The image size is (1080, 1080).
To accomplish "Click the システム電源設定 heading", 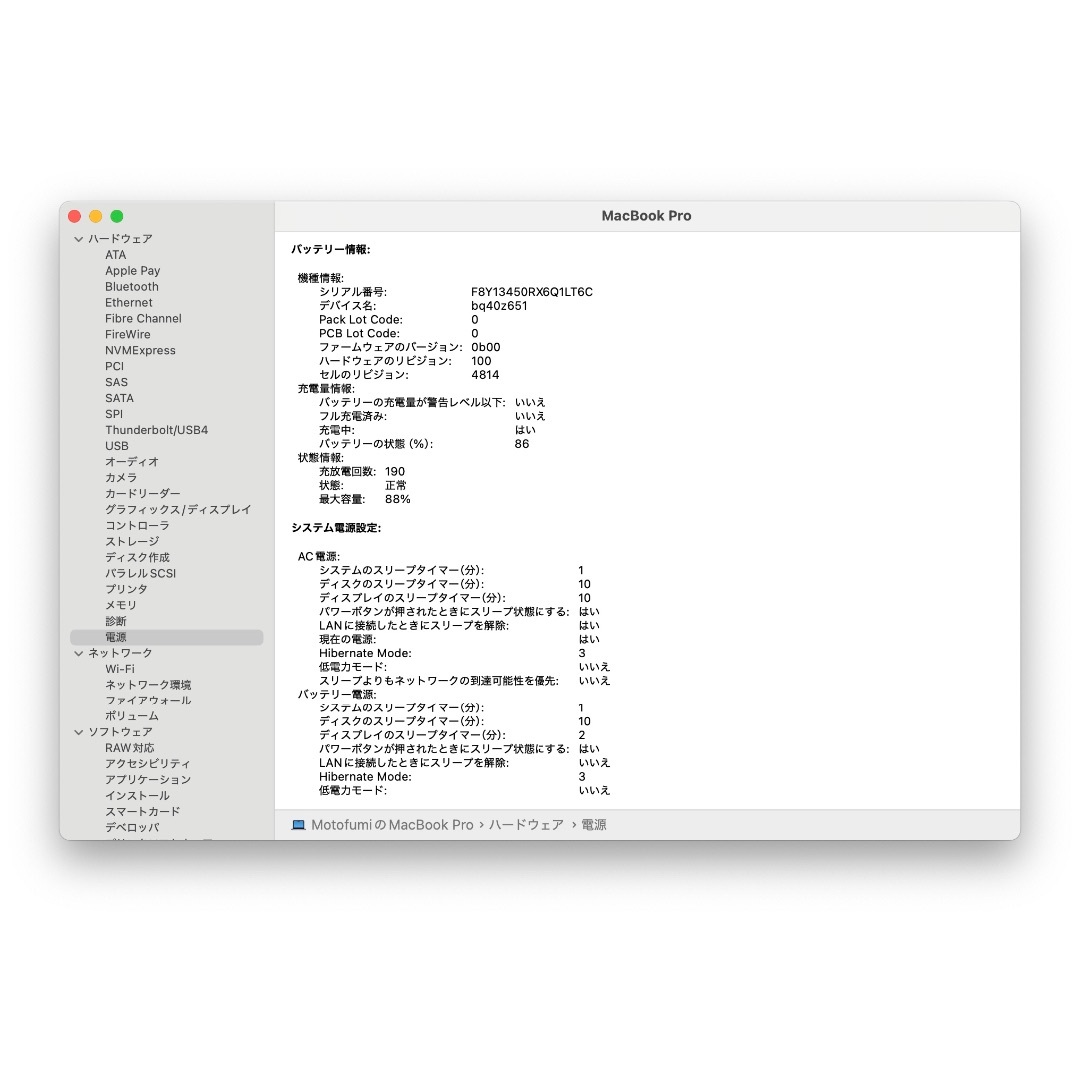I will 336,528.
